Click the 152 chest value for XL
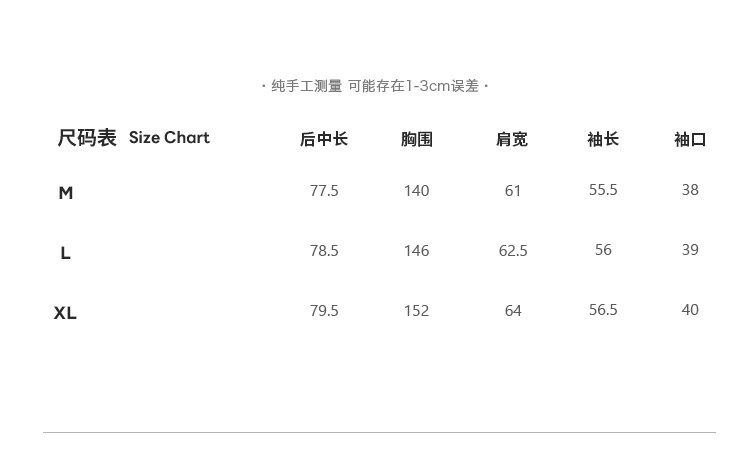Screen dimensions: 750x452 (x=416, y=311)
